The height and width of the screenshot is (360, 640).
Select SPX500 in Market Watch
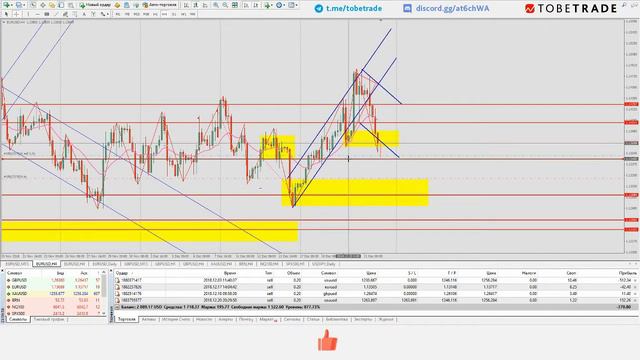(18, 313)
